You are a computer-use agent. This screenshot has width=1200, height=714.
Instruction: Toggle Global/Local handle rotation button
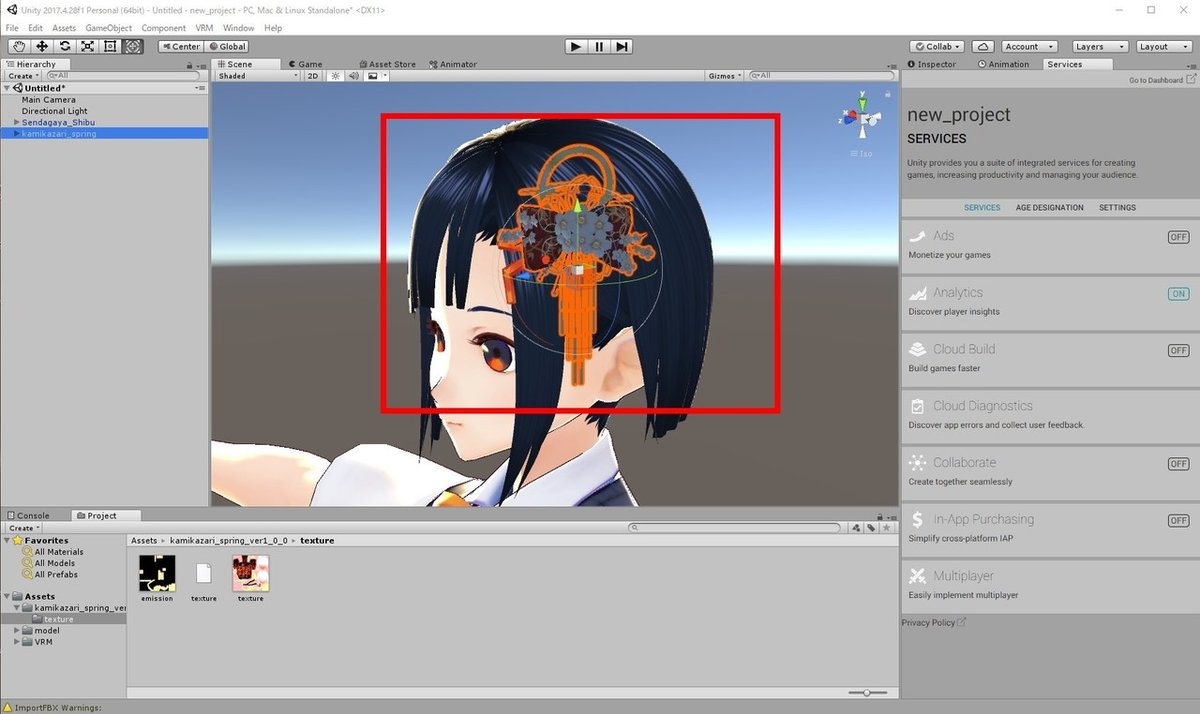[227, 46]
